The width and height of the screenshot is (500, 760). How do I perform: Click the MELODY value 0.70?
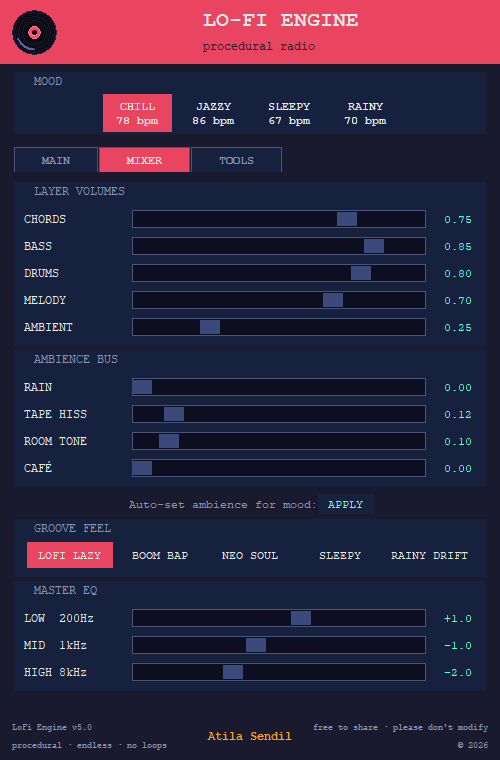click(458, 301)
